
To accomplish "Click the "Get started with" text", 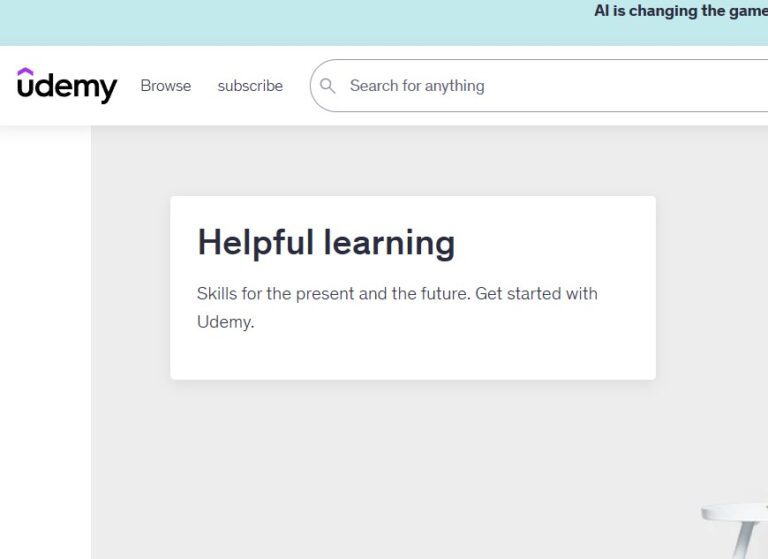I will pos(536,293).
